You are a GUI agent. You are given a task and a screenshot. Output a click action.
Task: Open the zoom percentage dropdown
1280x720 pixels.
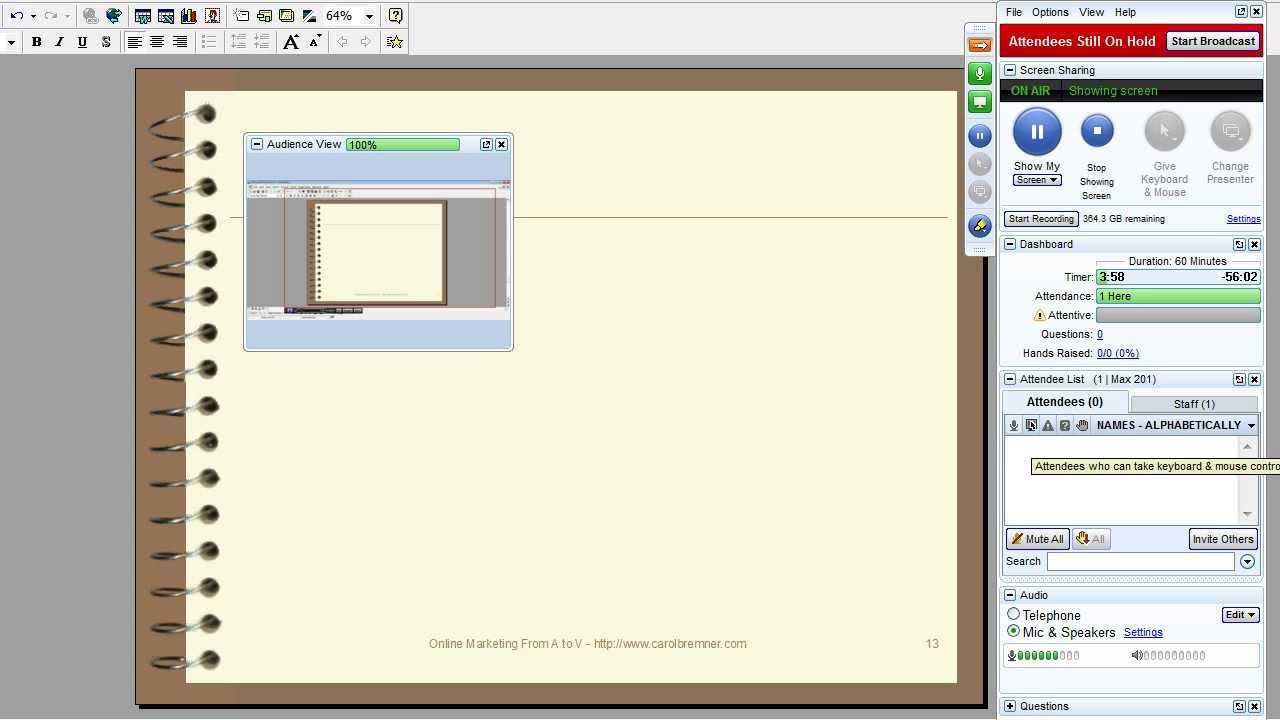(369, 16)
